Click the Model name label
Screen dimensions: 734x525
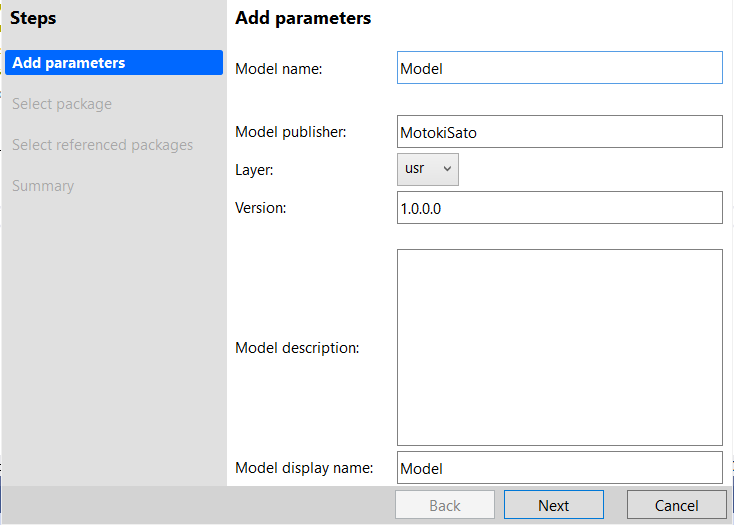(x=279, y=69)
